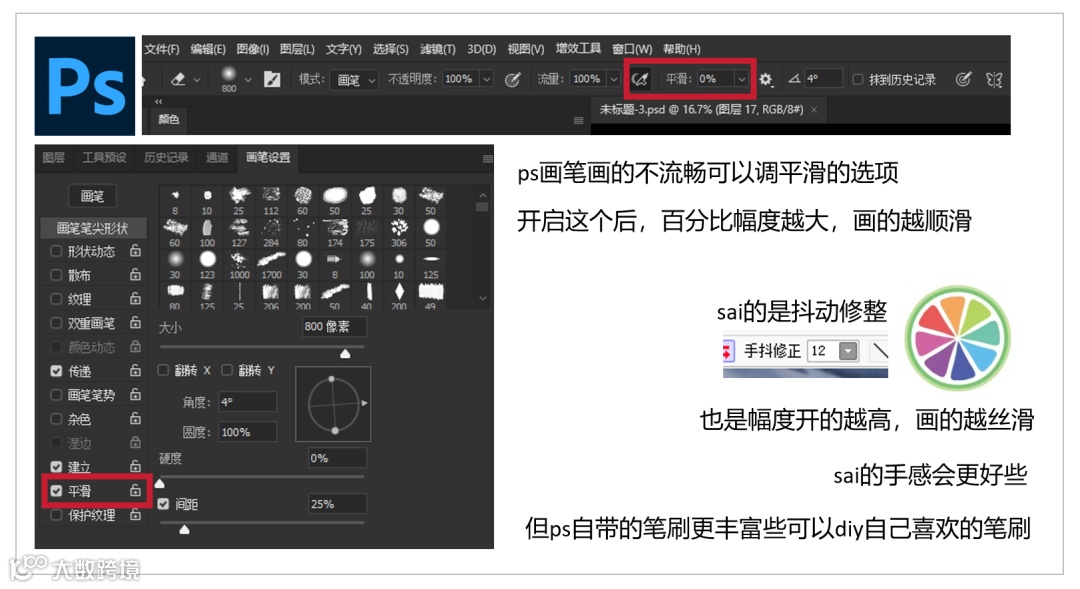The width and height of the screenshot is (1080, 589).
Task: Enable the 形状动态 checkbox
Action: 56,251
